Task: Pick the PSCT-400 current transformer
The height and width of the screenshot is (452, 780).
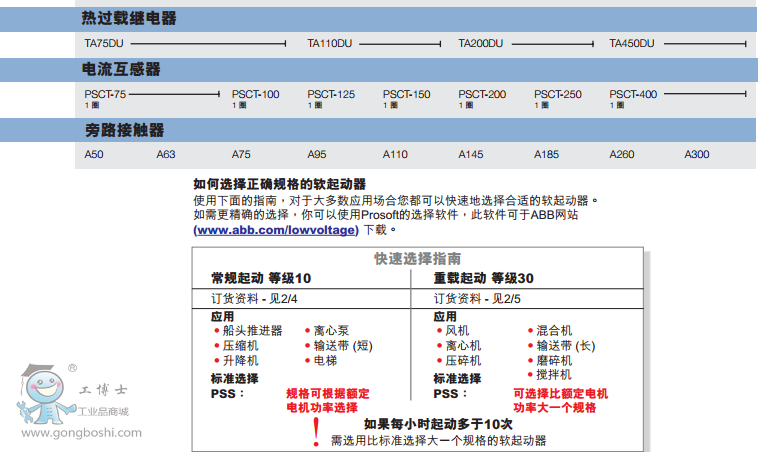Action: [633, 94]
